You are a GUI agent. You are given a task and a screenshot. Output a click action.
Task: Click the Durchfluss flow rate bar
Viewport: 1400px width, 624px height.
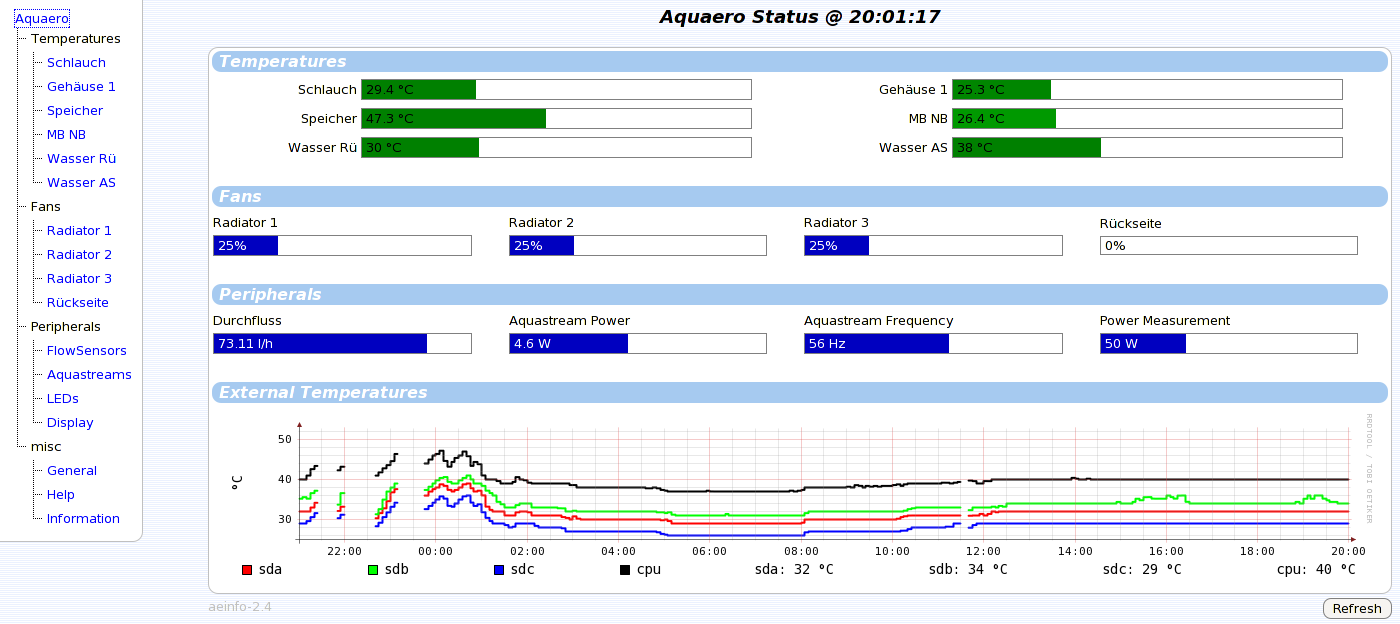tap(342, 344)
